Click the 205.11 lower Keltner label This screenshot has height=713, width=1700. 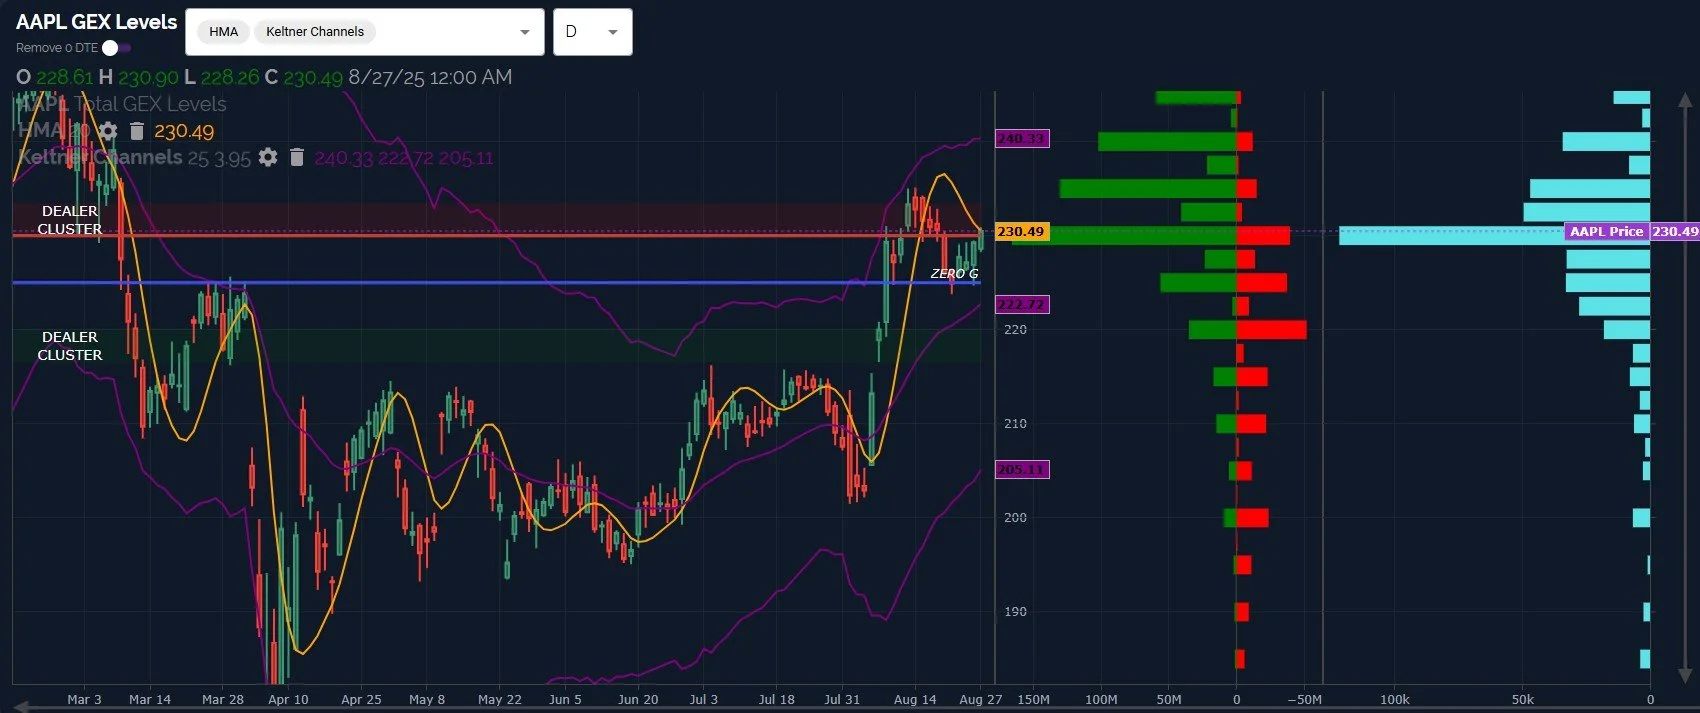click(x=1022, y=469)
